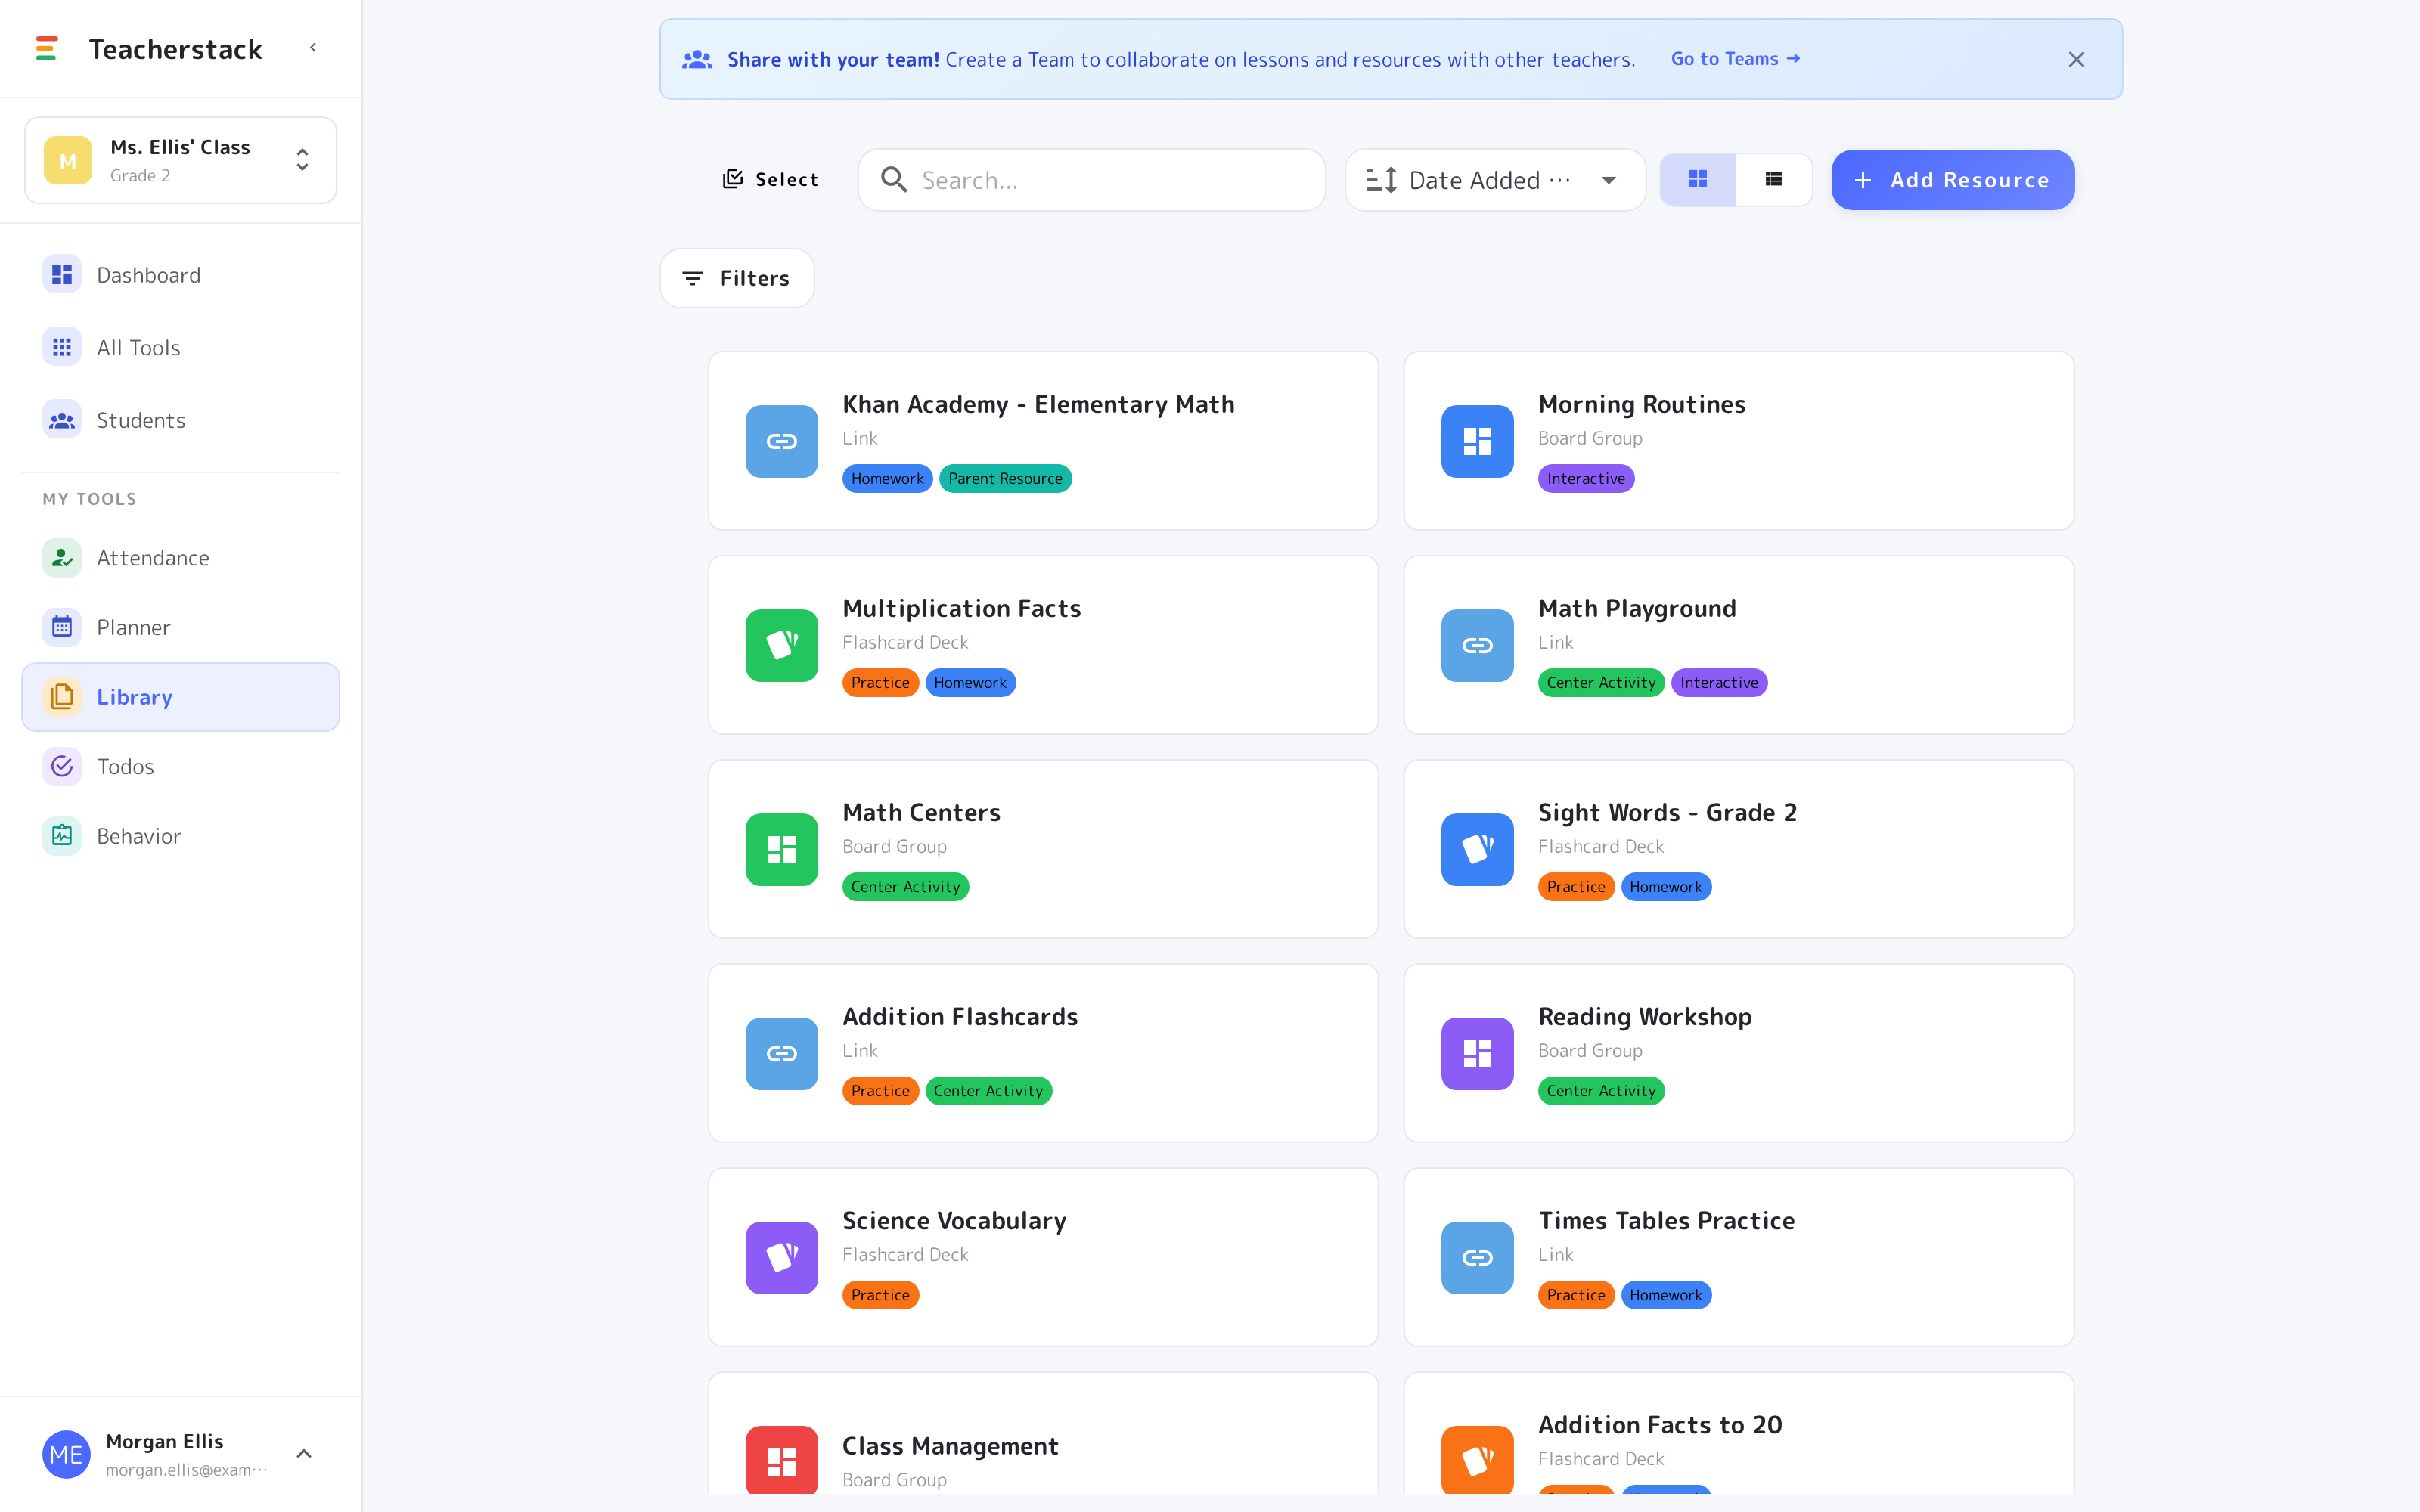Click the Library documents icon

tap(62, 697)
